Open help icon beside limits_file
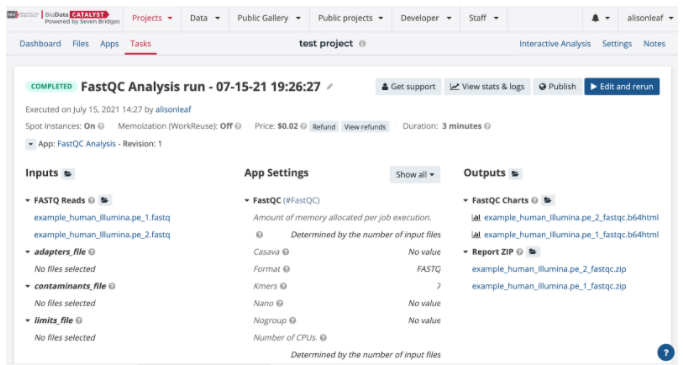The height and width of the screenshot is (365, 683). (79, 321)
